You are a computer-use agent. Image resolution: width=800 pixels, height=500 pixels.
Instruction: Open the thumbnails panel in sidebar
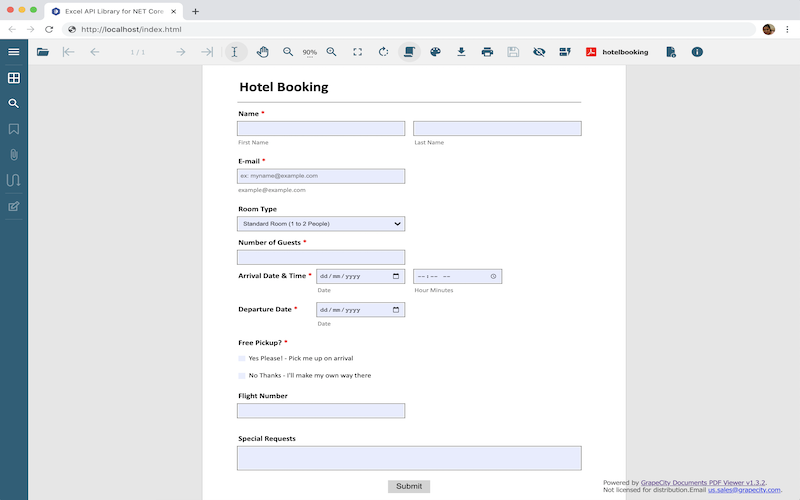14,78
